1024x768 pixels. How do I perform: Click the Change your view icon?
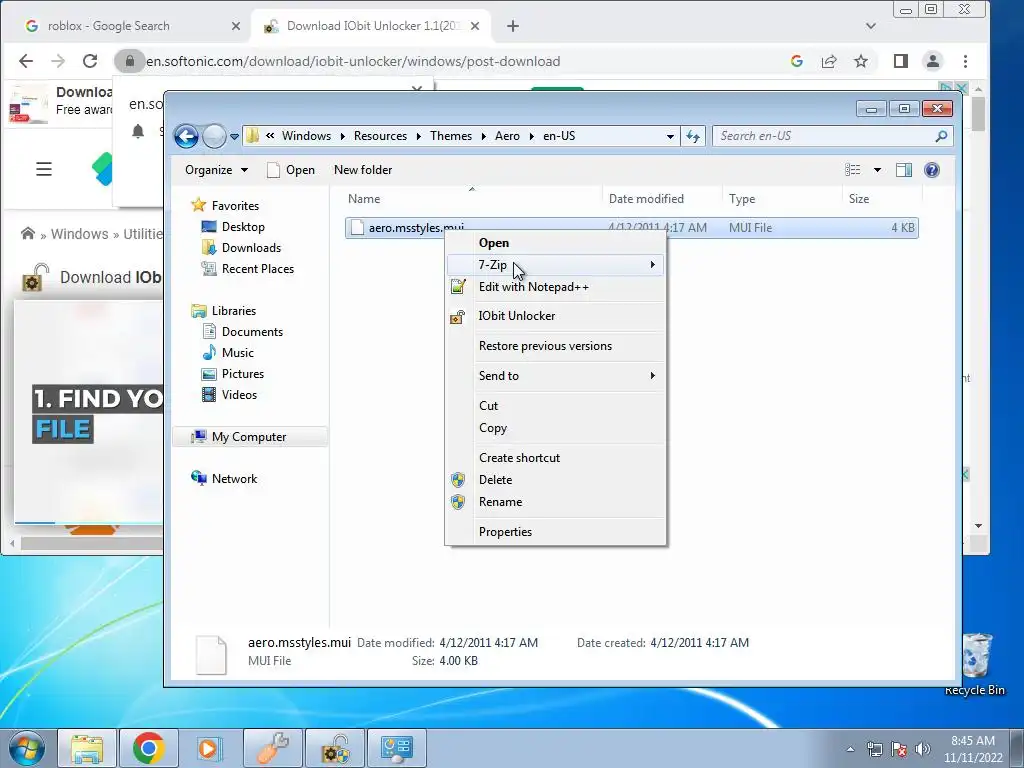(x=853, y=170)
